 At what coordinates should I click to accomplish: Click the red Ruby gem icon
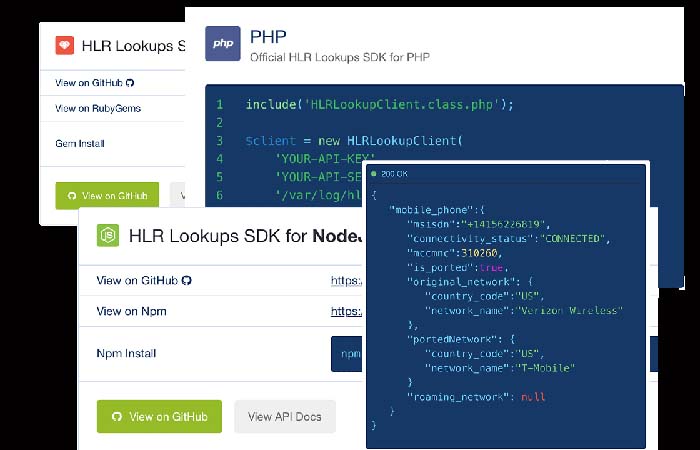pos(65,46)
